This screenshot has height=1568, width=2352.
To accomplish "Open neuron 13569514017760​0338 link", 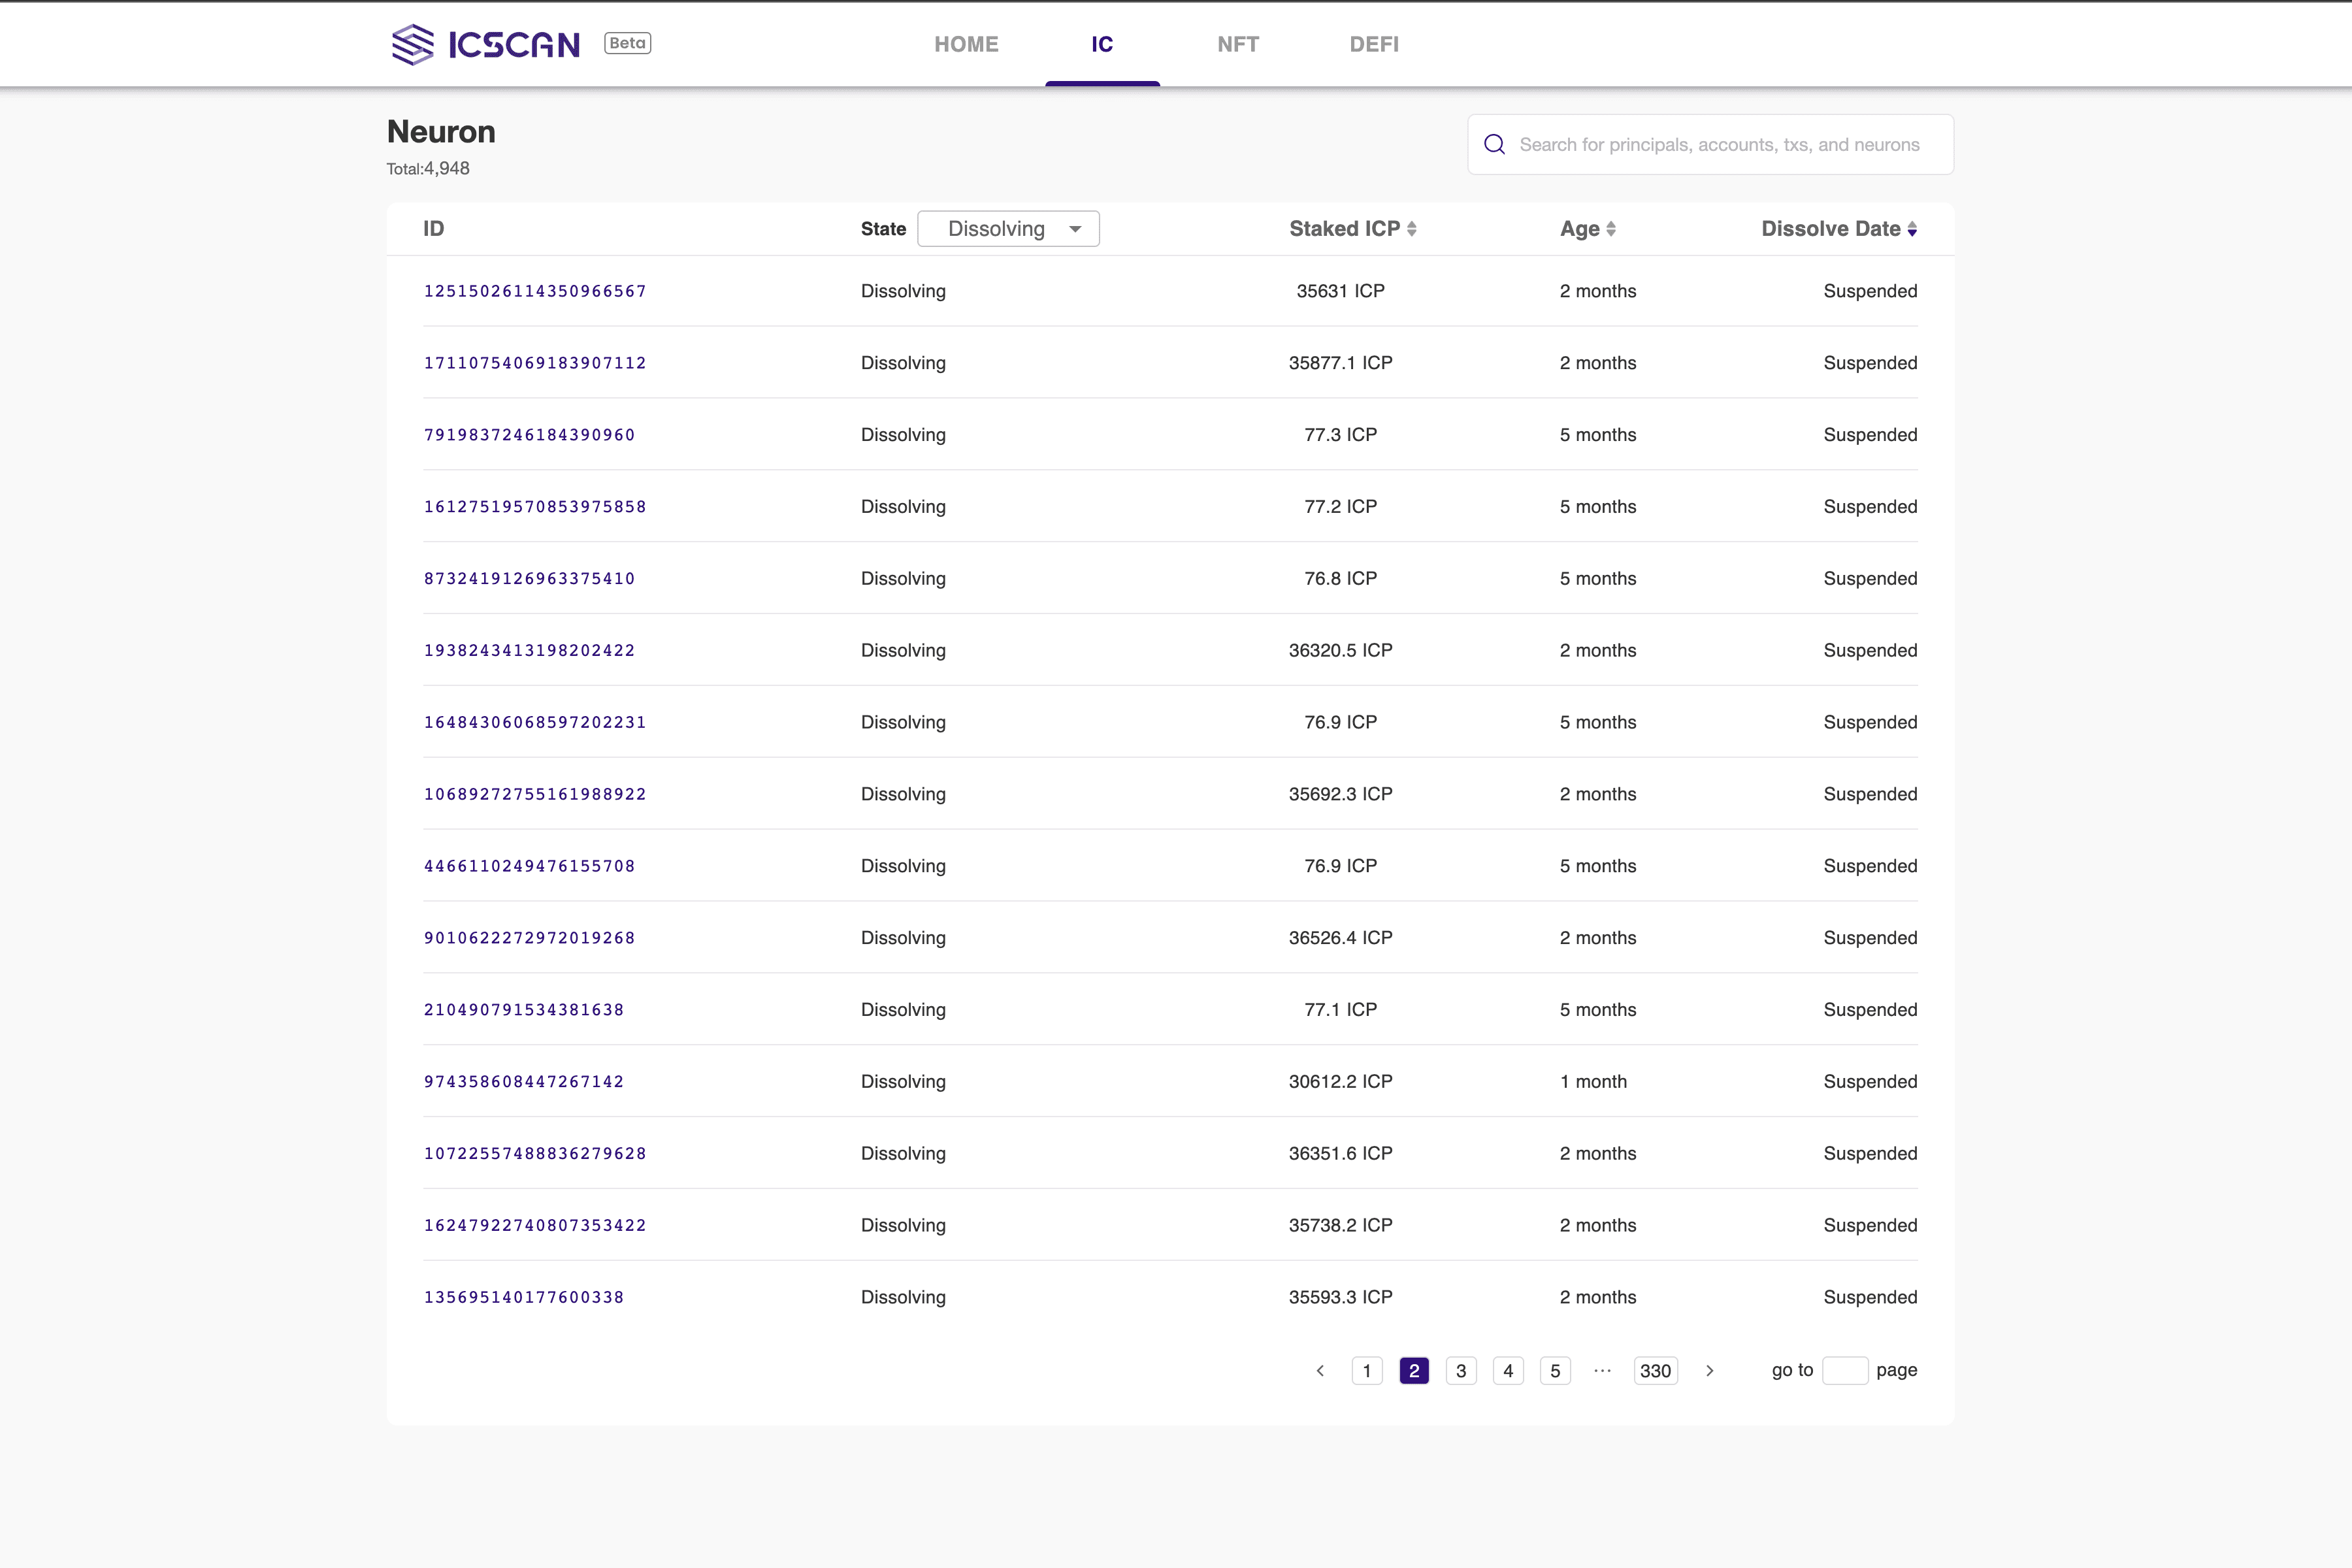I will click(x=524, y=1297).
